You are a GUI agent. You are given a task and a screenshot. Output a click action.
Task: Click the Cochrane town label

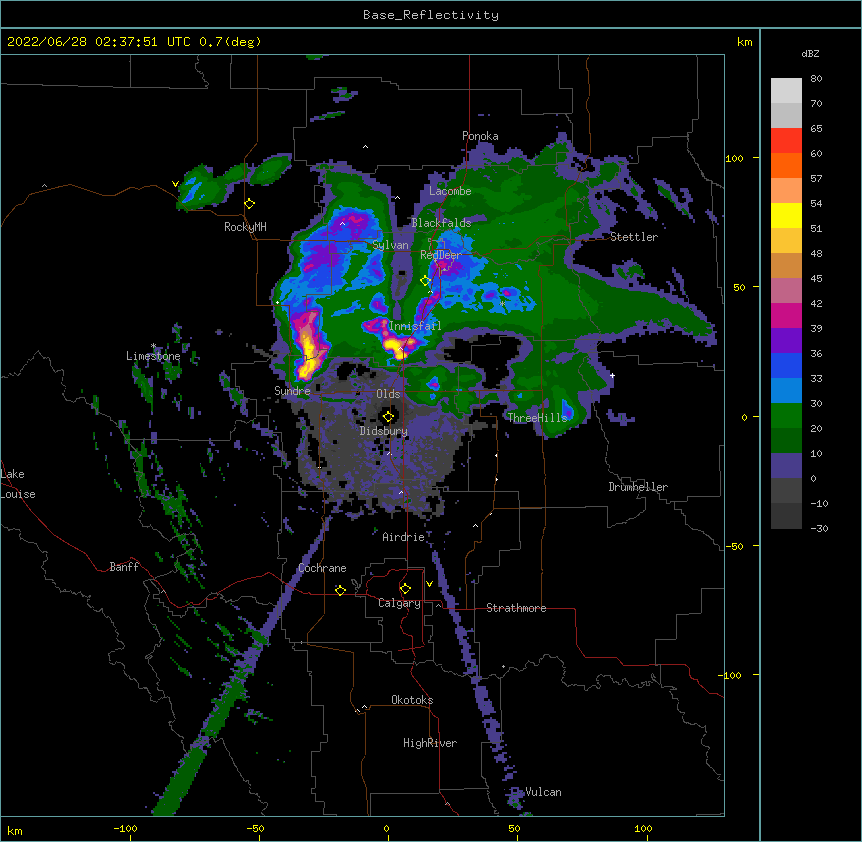pos(322,568)
